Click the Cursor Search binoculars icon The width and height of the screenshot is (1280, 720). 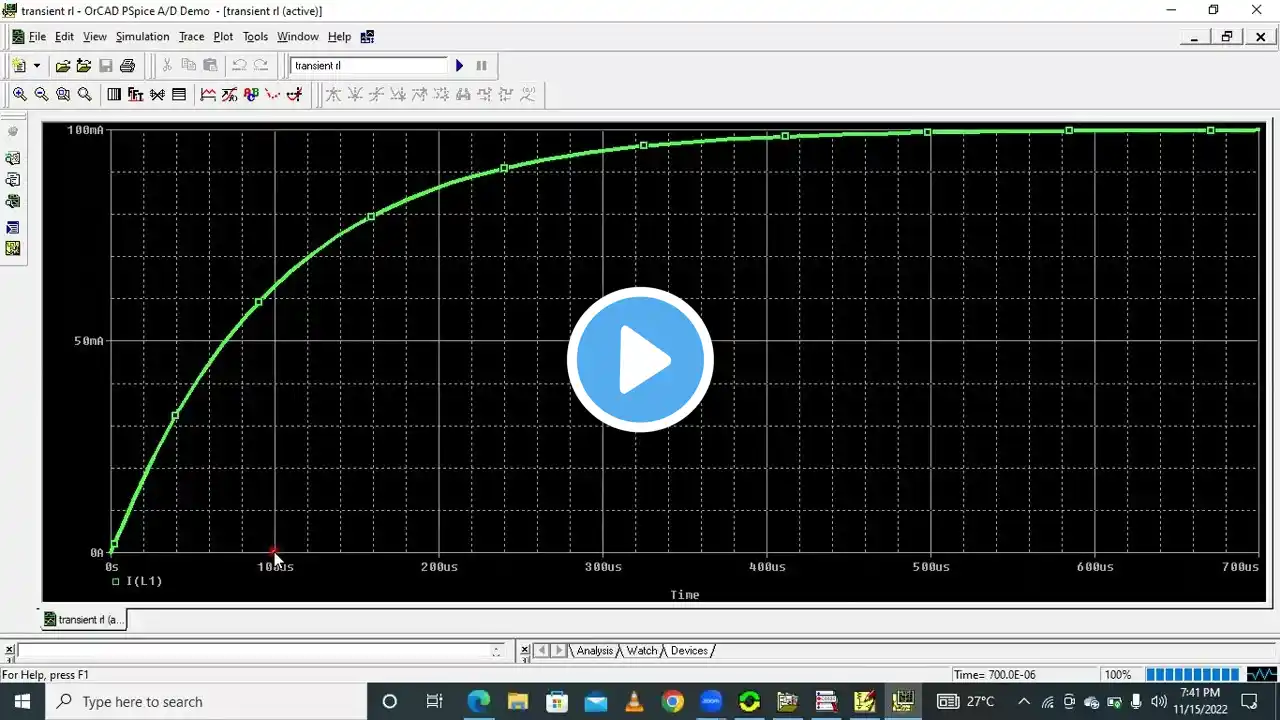(x=463, y=94)
